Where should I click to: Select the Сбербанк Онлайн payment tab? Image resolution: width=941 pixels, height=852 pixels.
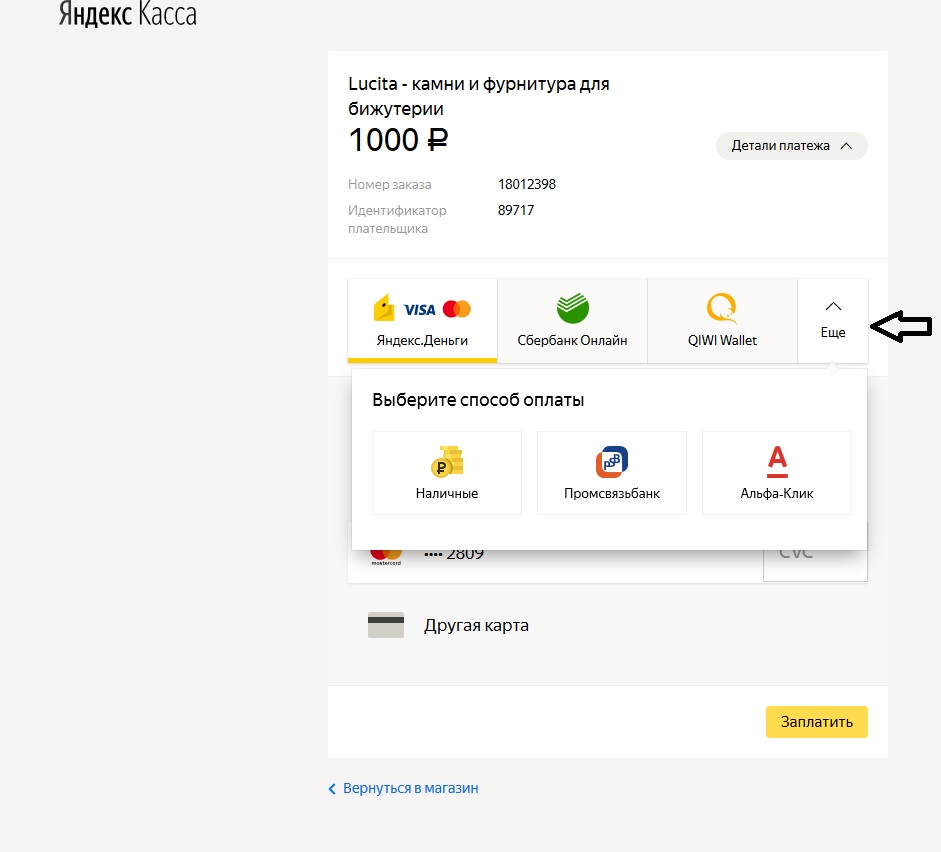tap(573, 320)
